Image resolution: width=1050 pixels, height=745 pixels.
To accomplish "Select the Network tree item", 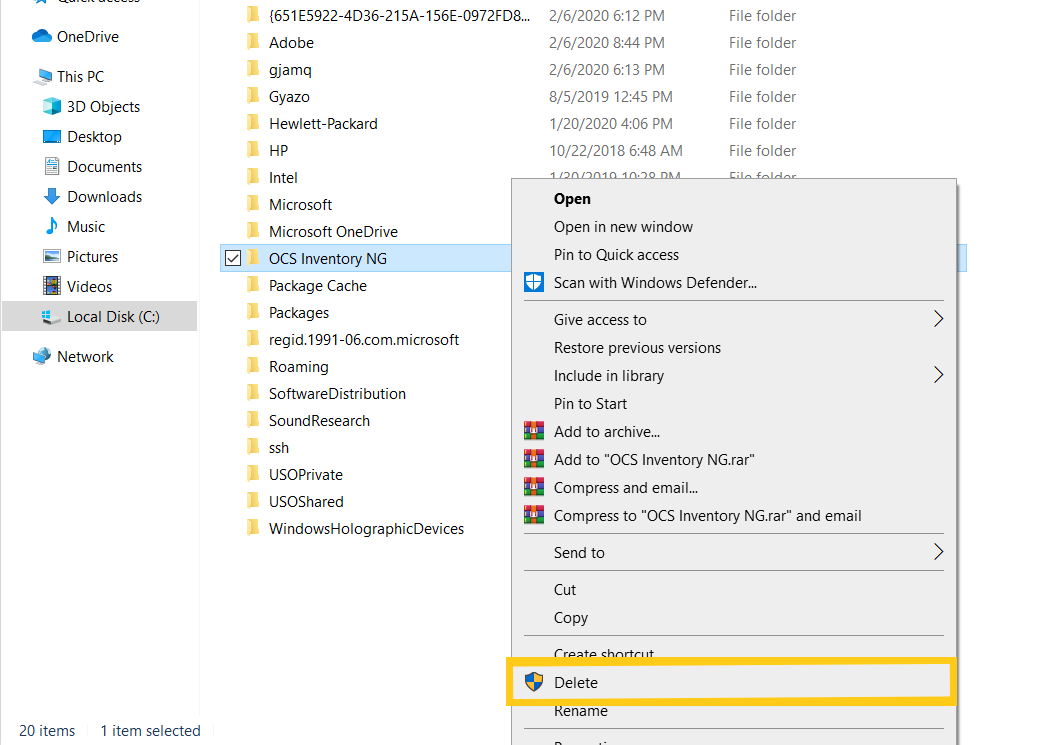I will pyautogui.click(x=85, y=356).
